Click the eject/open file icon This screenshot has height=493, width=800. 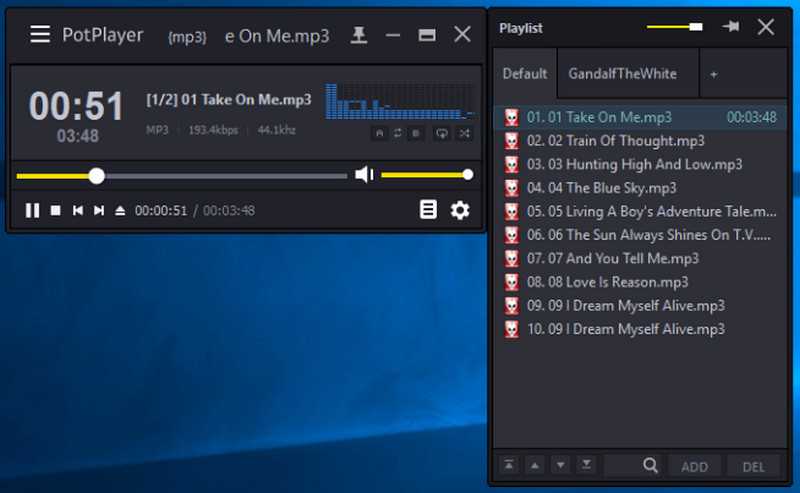(x=120, y=210)
